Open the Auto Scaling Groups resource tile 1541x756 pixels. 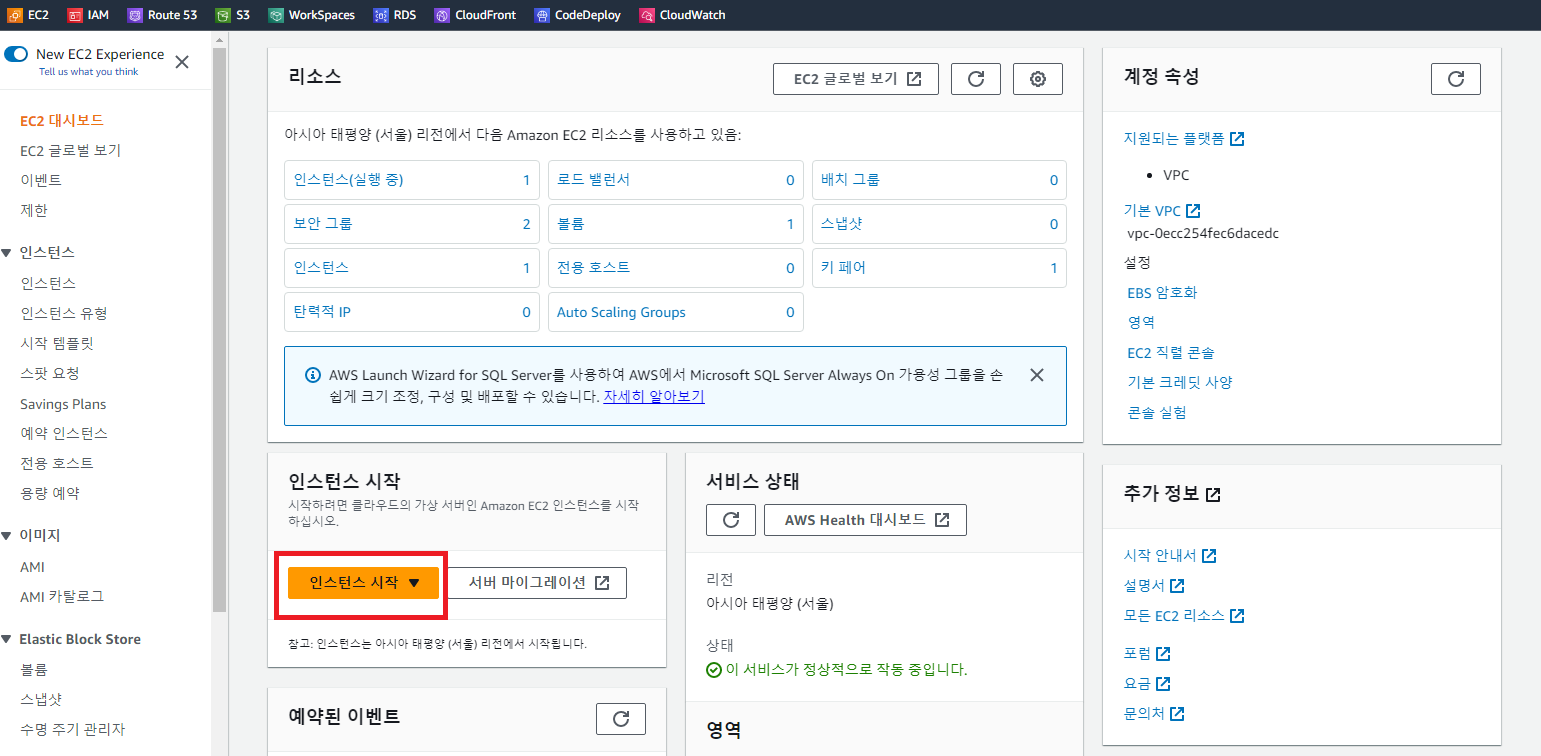[676, 312]
